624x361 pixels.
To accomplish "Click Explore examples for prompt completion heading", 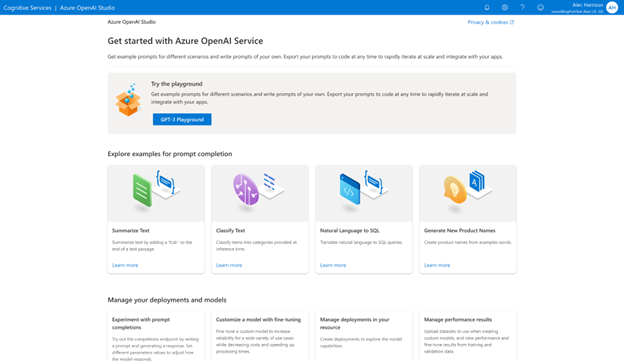I will [170, 154].
